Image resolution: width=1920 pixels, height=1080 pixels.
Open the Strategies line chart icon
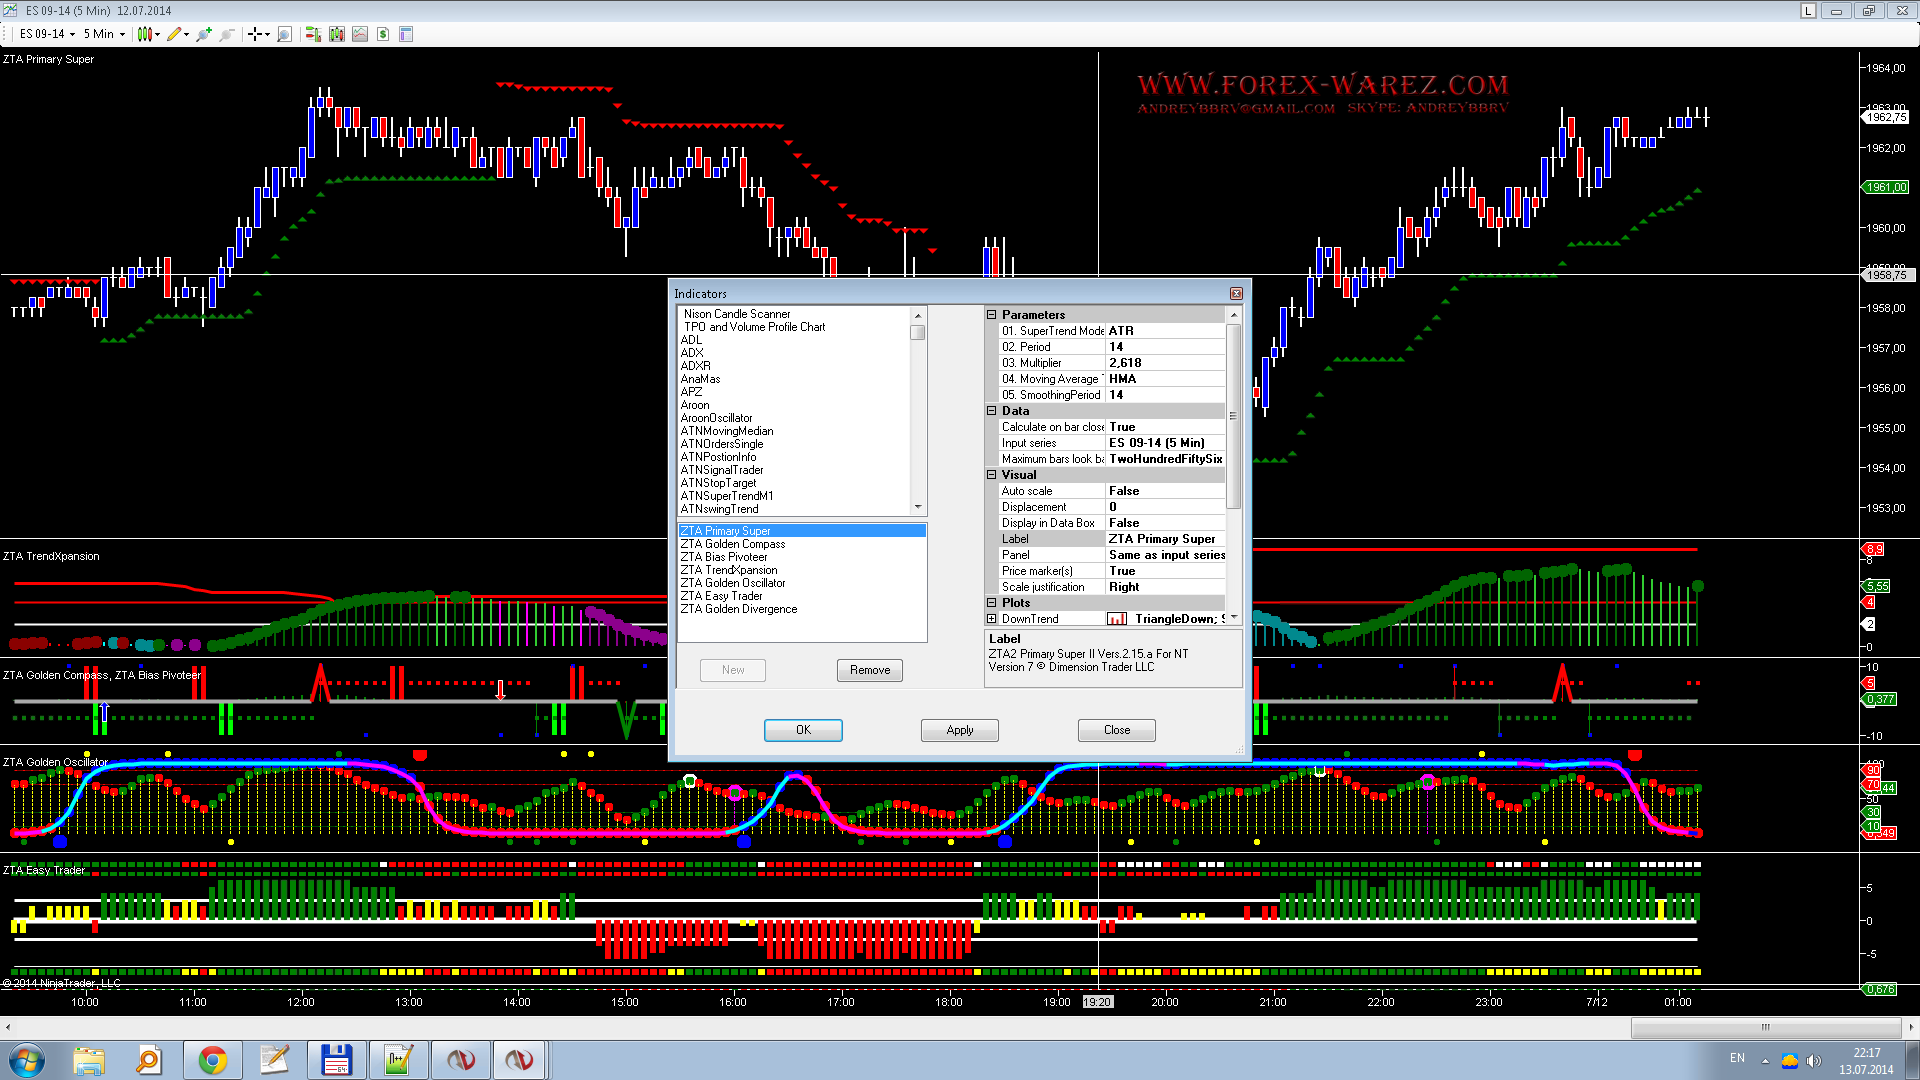(x=360, y=34)
